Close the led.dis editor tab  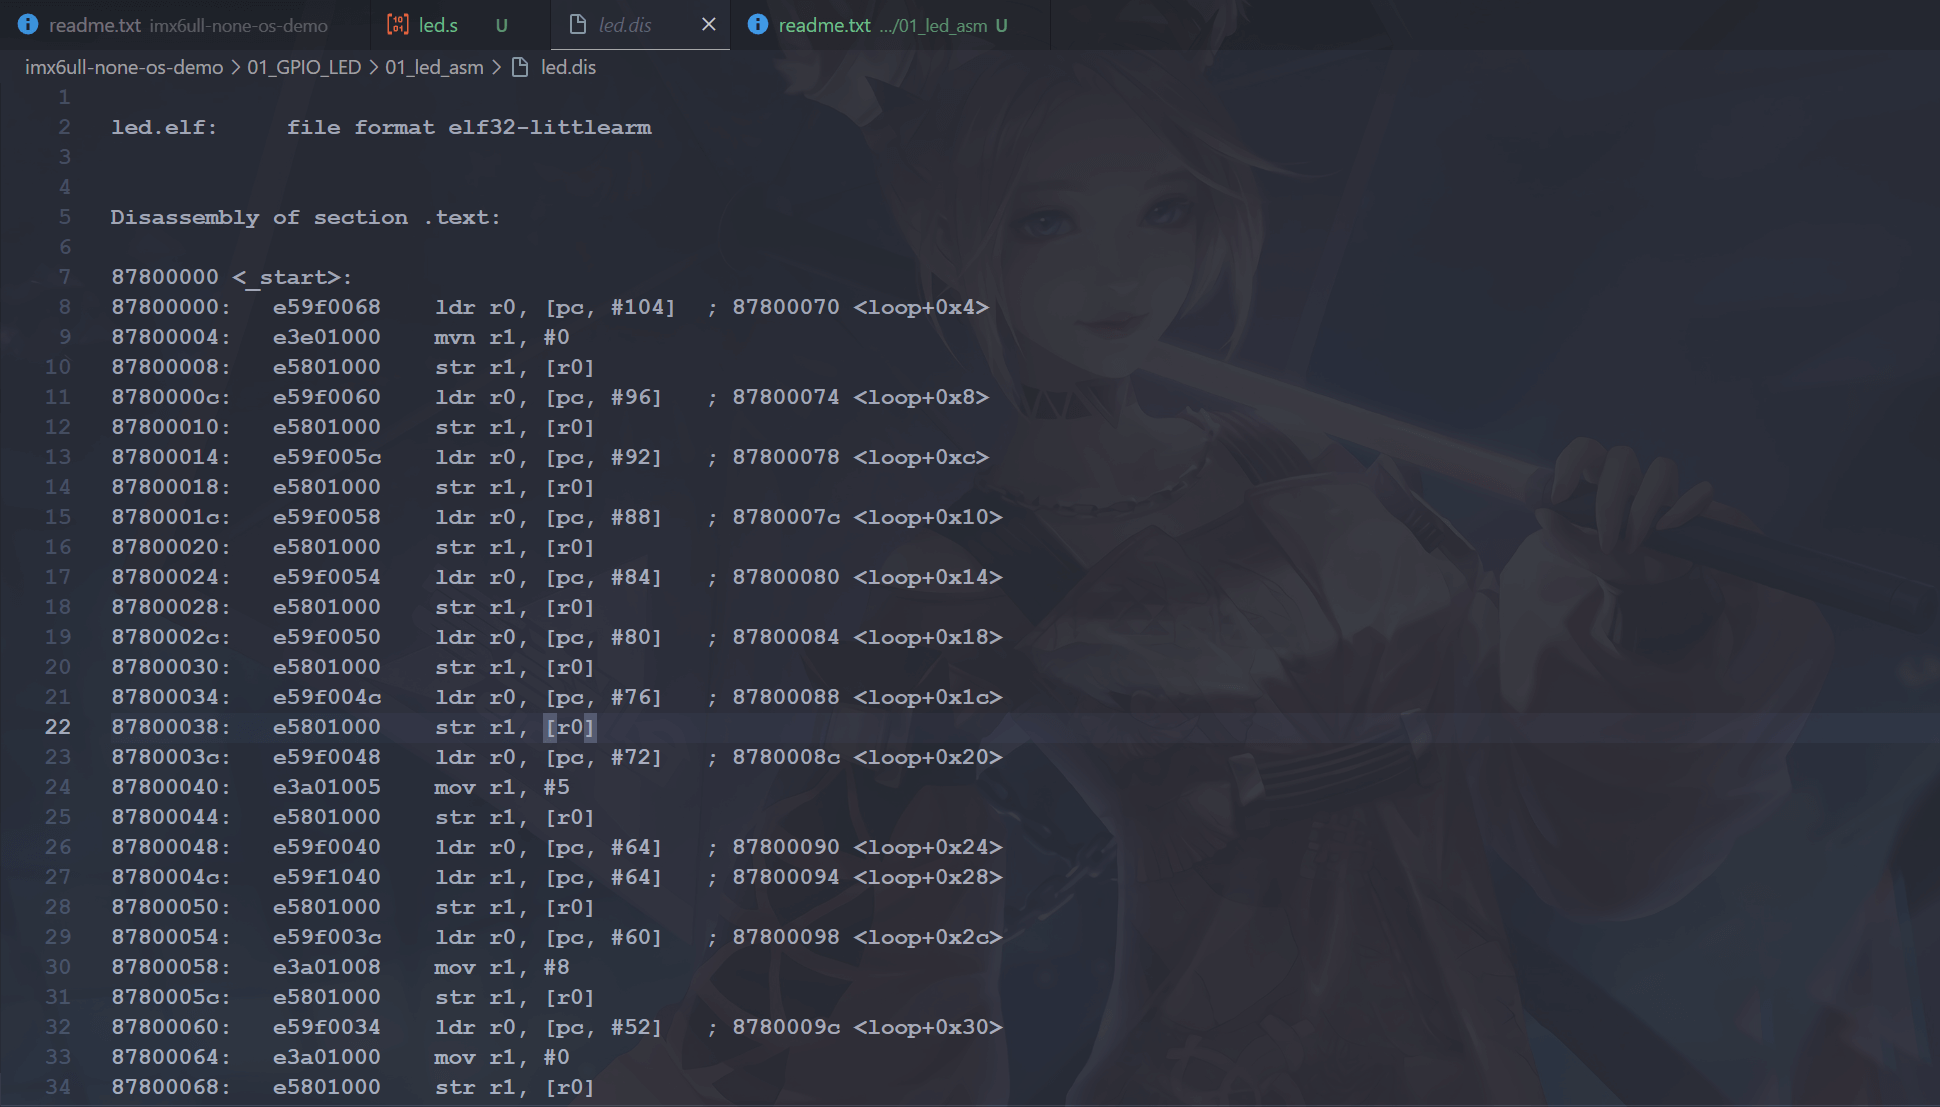click(708, 25)
